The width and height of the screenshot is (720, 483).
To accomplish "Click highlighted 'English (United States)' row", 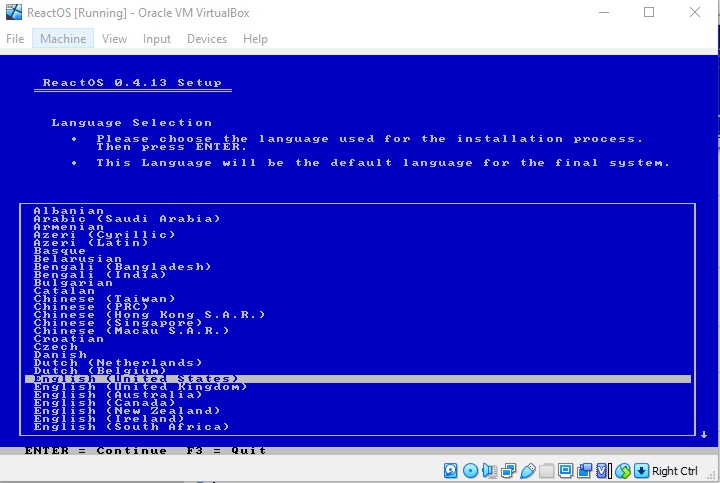I will click(358, 379).
